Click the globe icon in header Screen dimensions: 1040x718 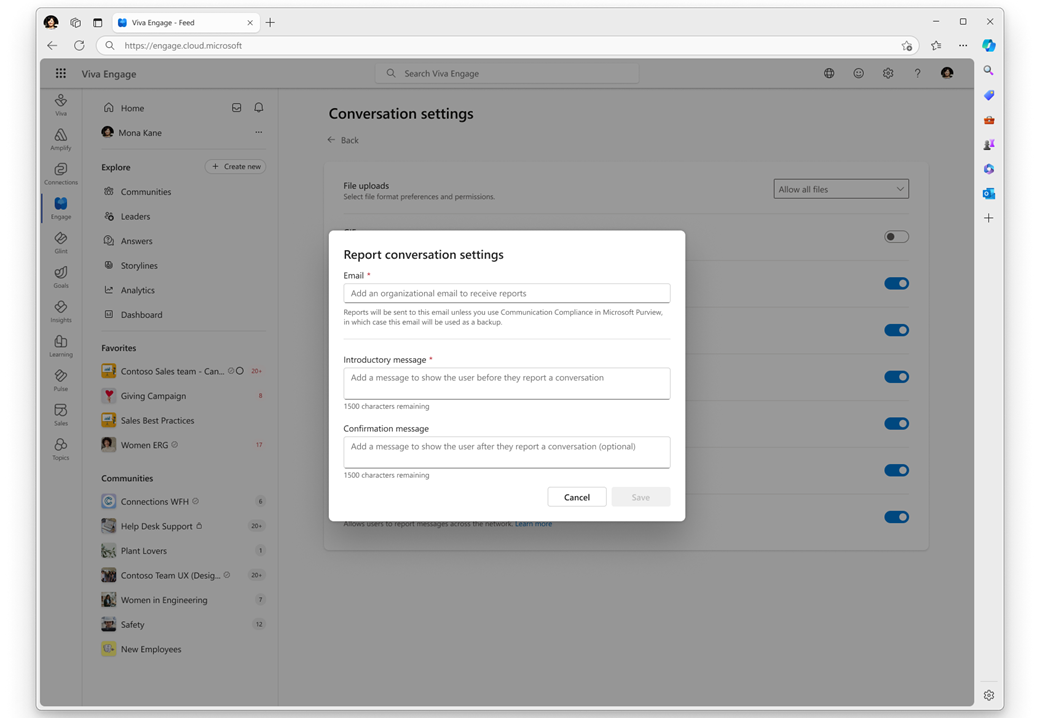[829, 73]
